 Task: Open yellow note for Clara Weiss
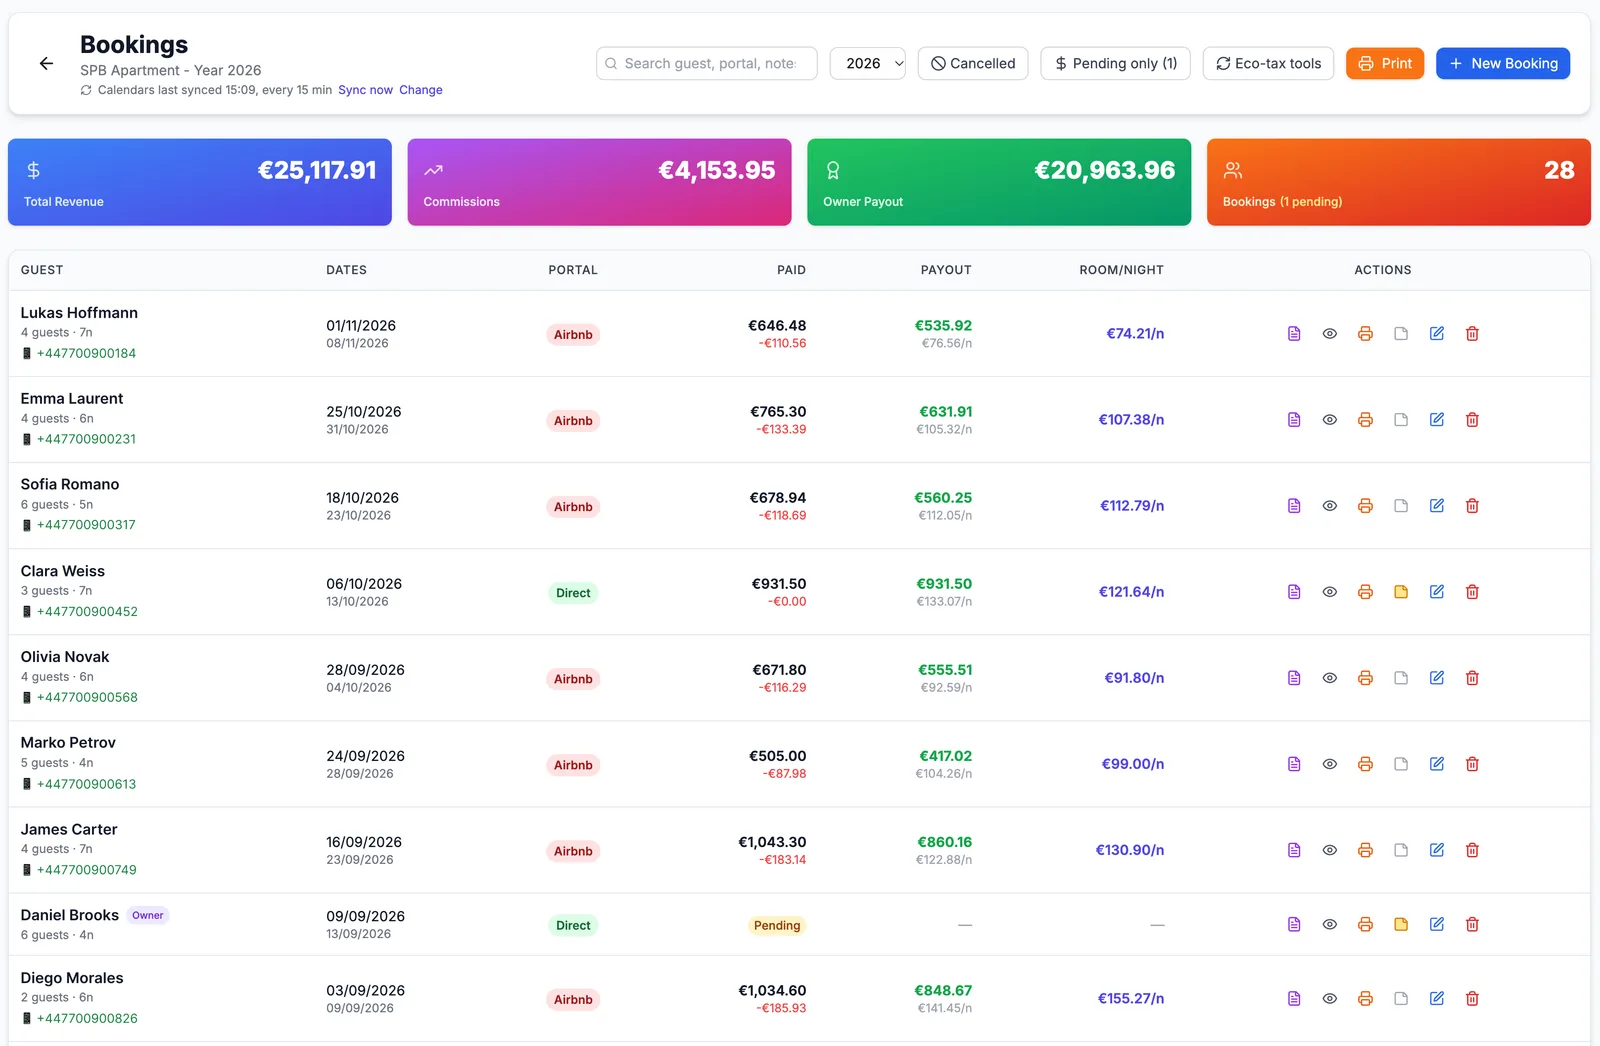(1401, 592)
